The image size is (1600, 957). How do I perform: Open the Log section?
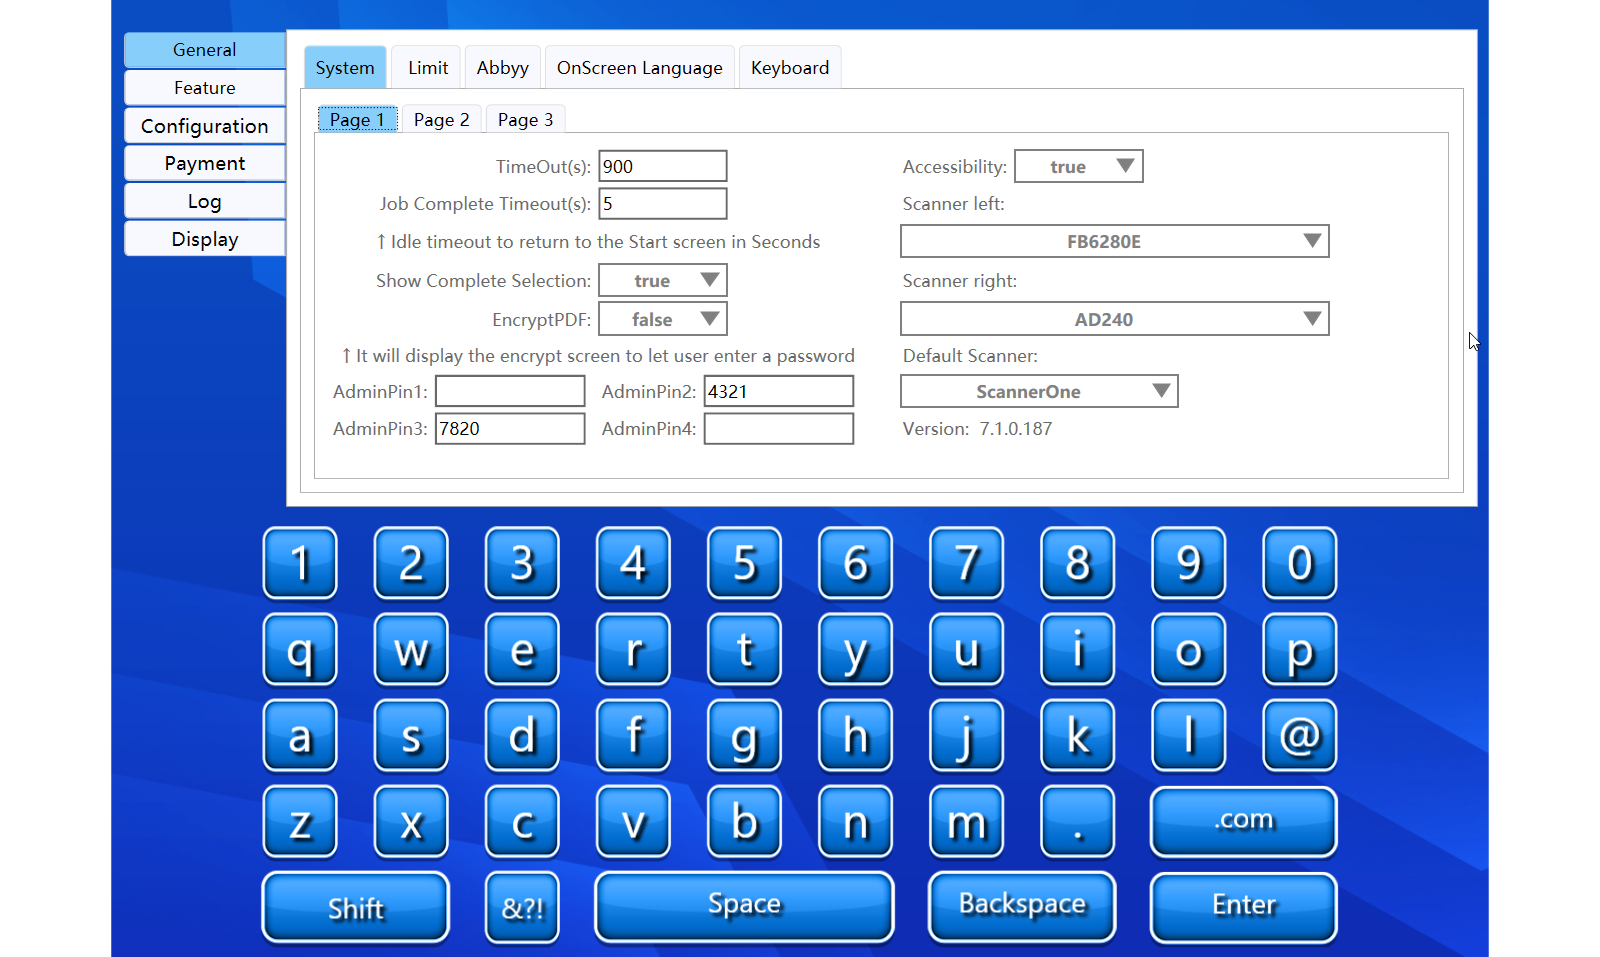coord(205,201)
